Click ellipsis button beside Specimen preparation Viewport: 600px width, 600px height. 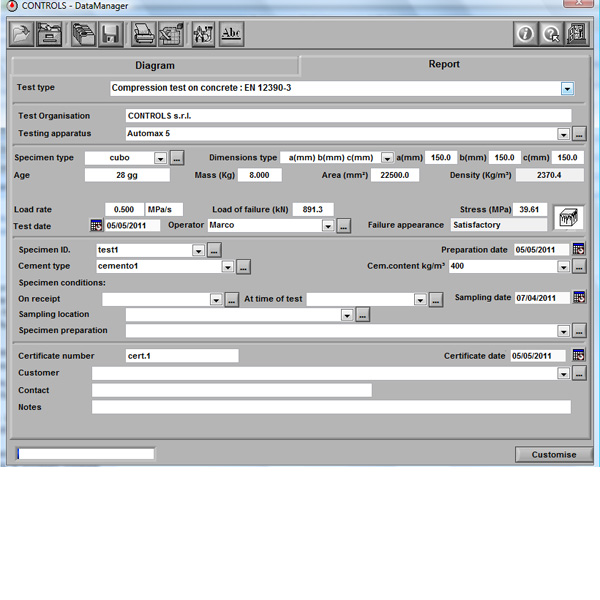(579, 331)
